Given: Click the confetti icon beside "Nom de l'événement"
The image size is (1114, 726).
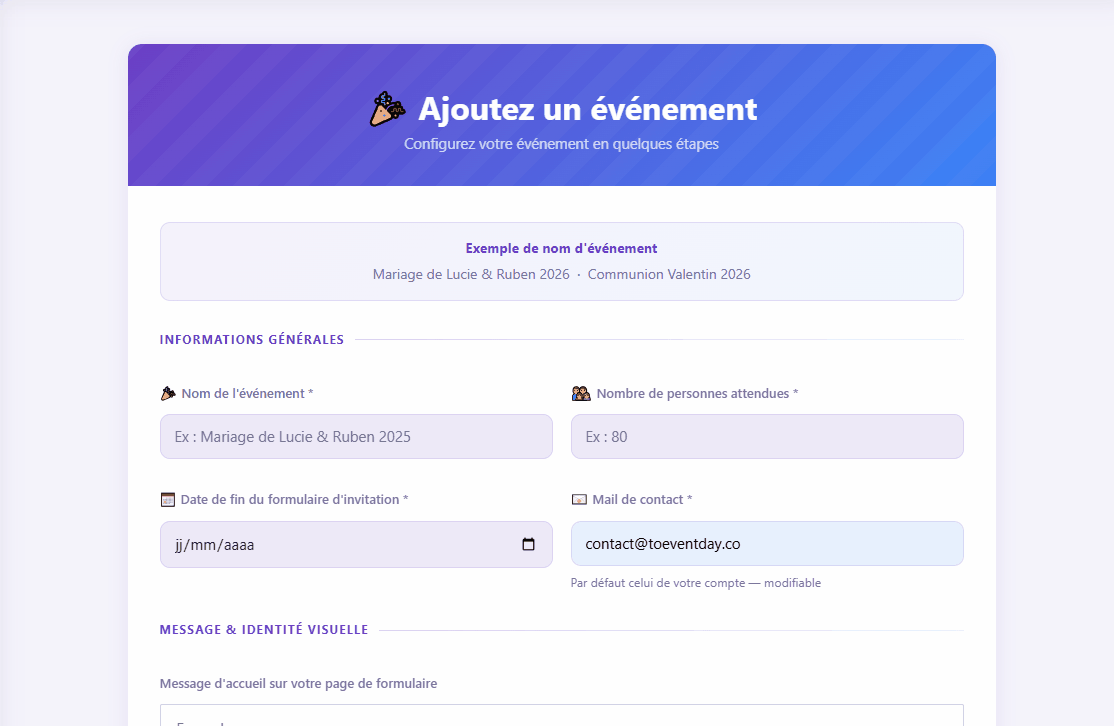Looking at the screenshot, I should [x=167, y=392].
